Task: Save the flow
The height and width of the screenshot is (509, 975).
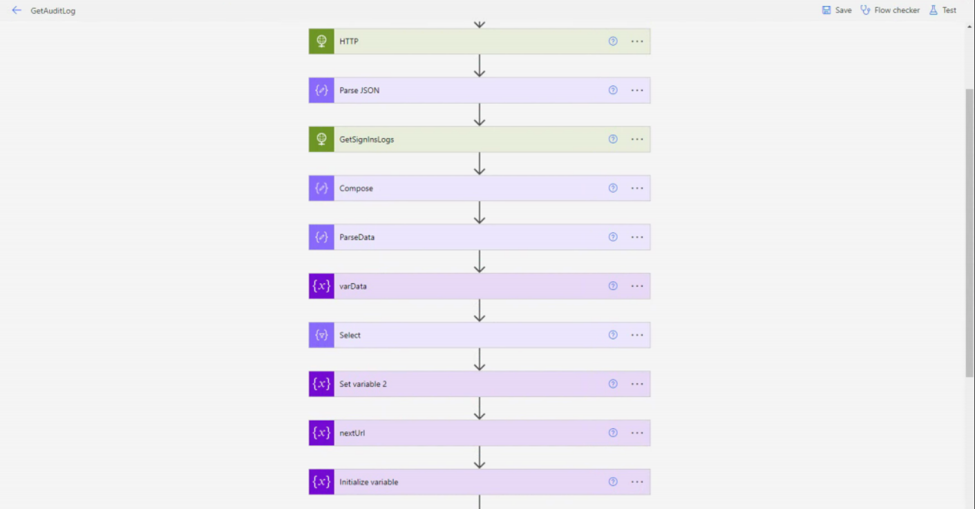Action: pos(837,10)
